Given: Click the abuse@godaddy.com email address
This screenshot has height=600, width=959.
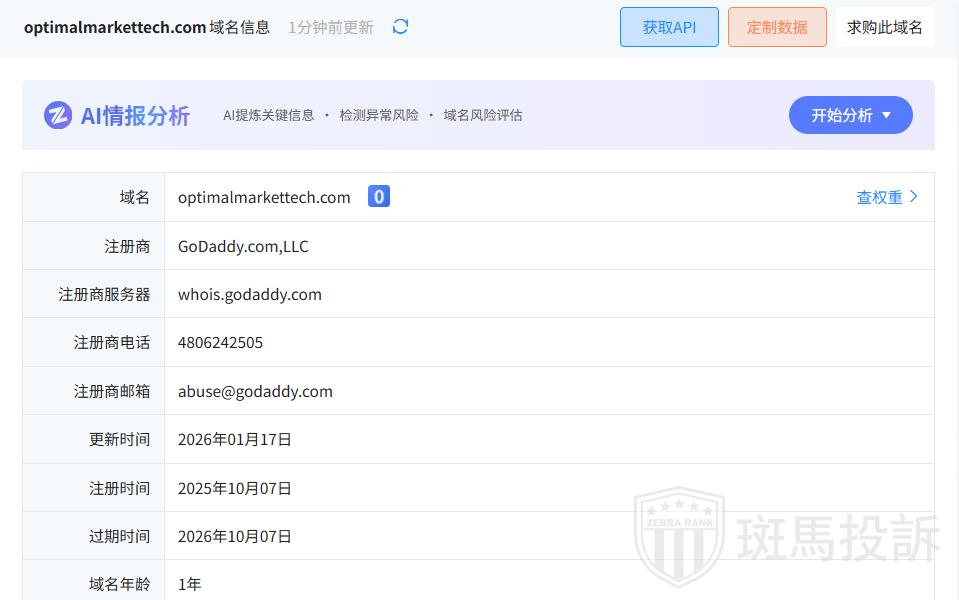Looking at the screenshot, I should pos(255,391).
